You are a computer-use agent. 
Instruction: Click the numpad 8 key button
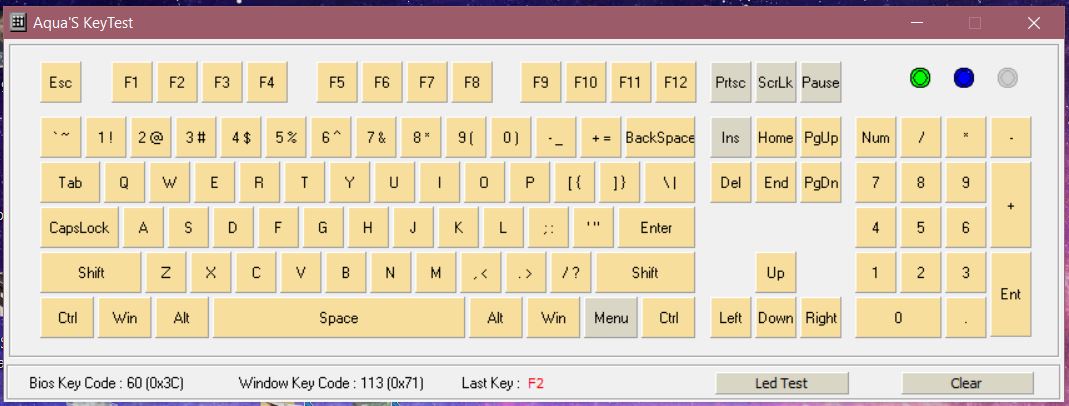(x=920, y=183)
